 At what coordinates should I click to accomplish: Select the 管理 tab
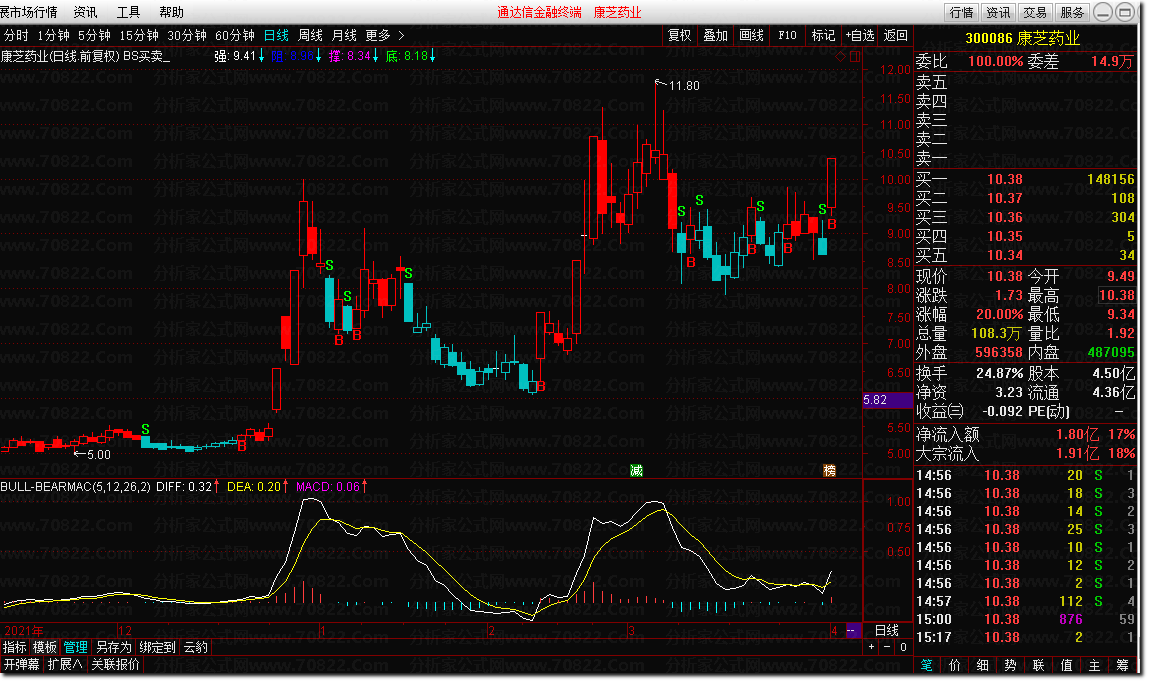pos(75,647)
